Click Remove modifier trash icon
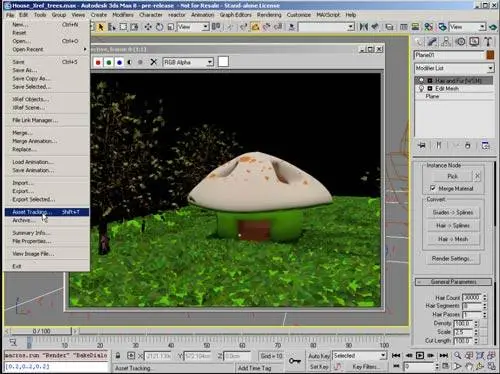This screenshot has width=500, height=374. tap(467, 145)
